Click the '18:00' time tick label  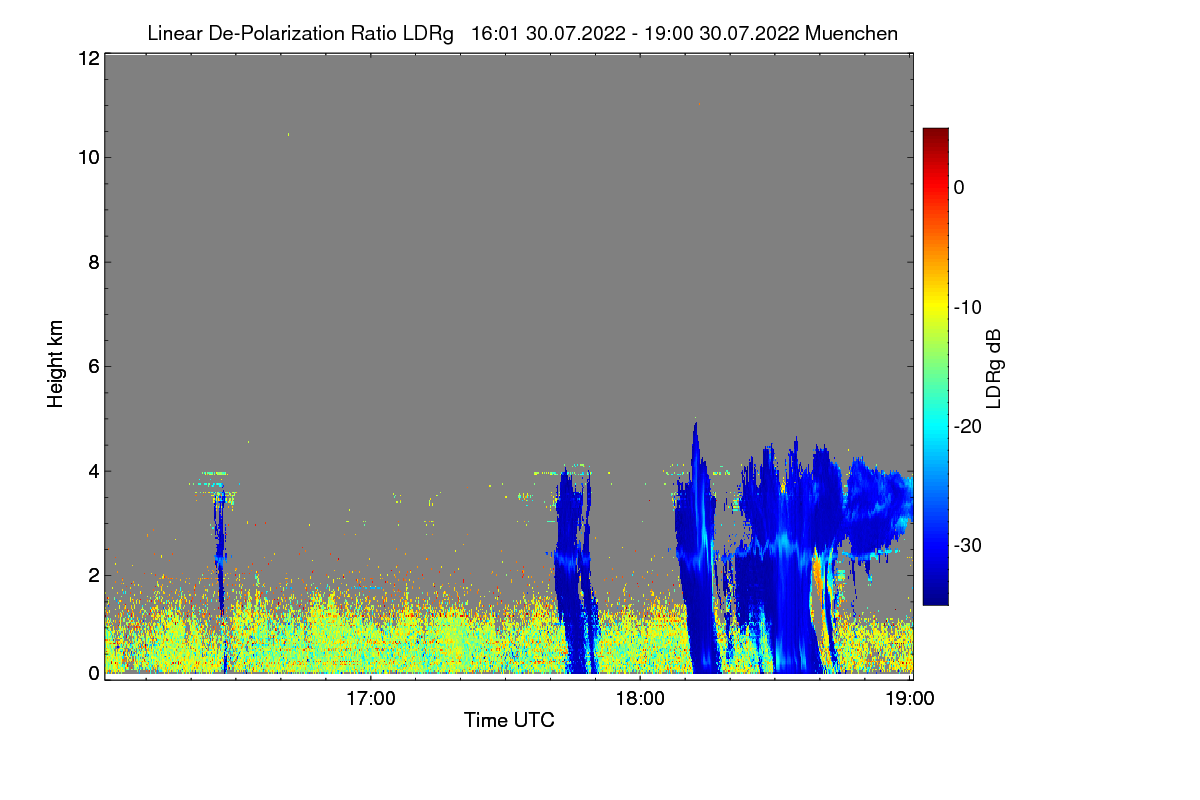[640, 698]
